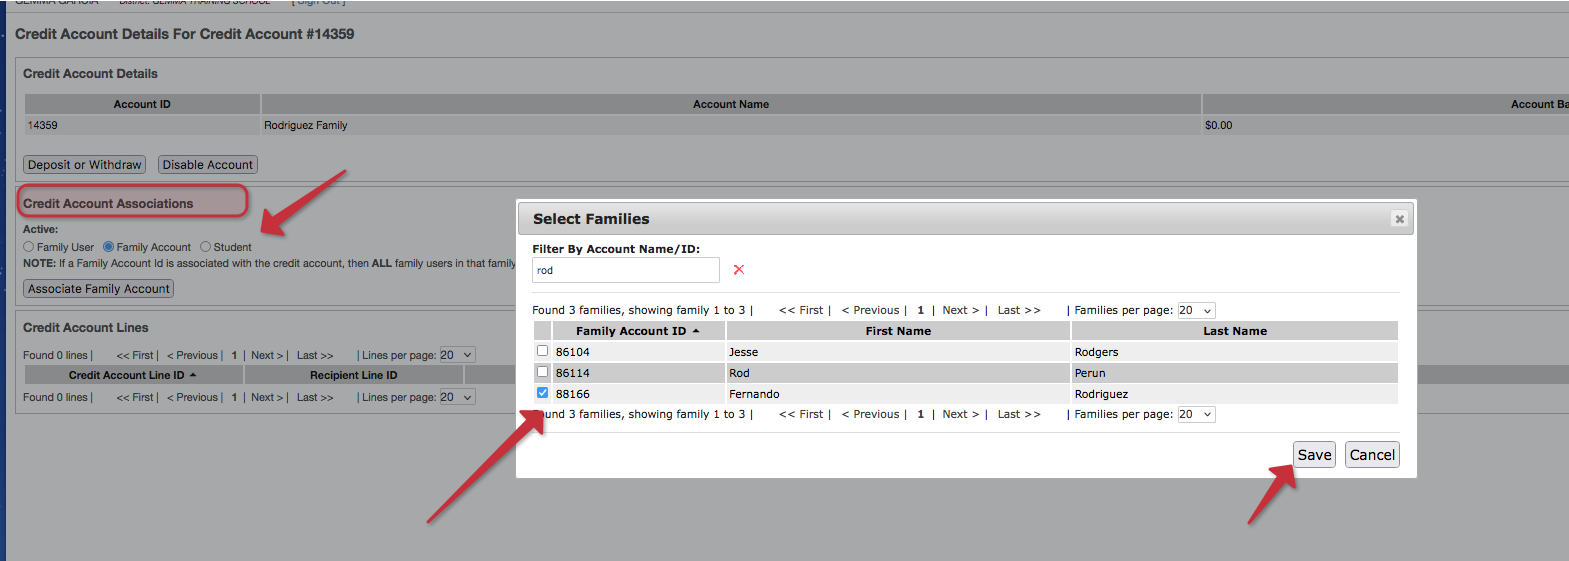The width and height of the screenshot is (1569, 561).
Task: Clear the filter with the red X icon
Action: pos(739,270)
